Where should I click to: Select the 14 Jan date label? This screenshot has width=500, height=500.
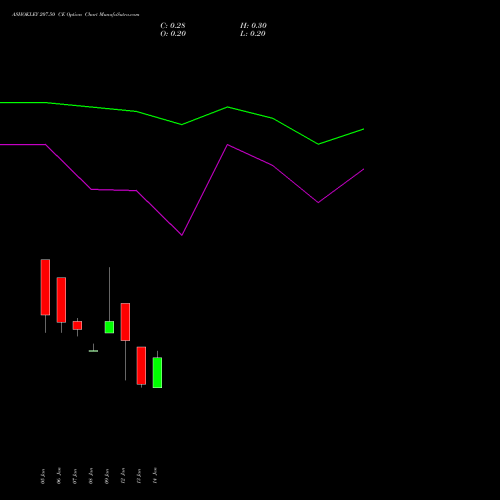pos(155,476)
